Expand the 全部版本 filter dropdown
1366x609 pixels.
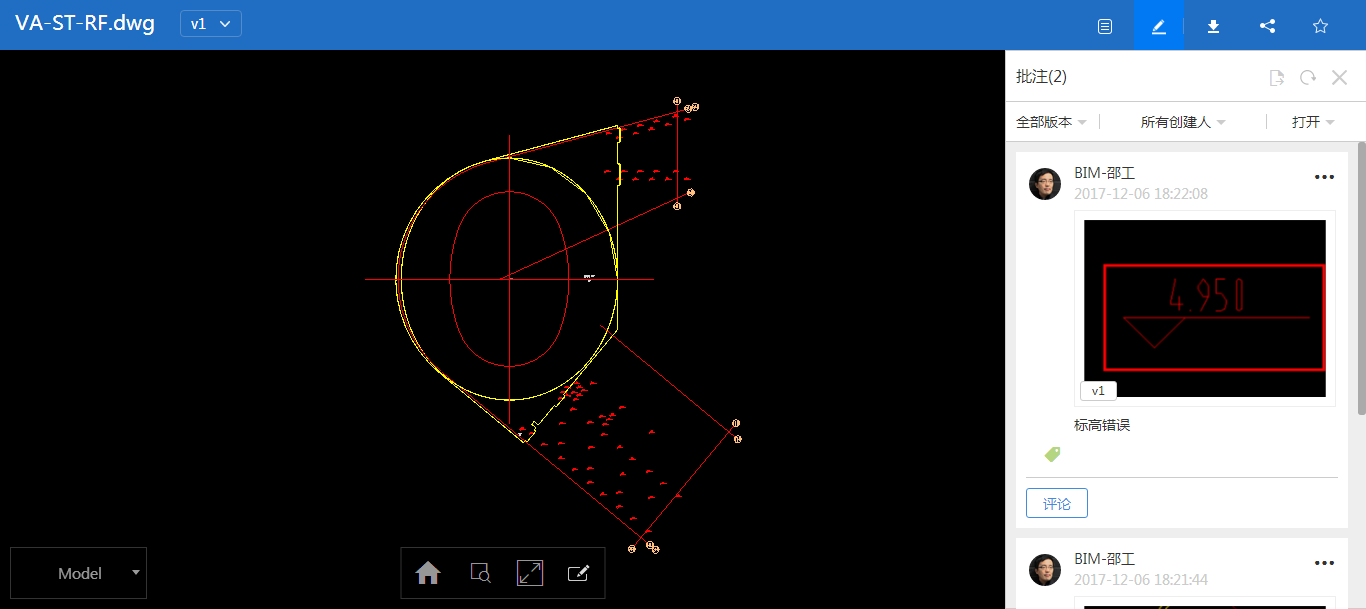pyautogui.click(x=1051, y=122)
